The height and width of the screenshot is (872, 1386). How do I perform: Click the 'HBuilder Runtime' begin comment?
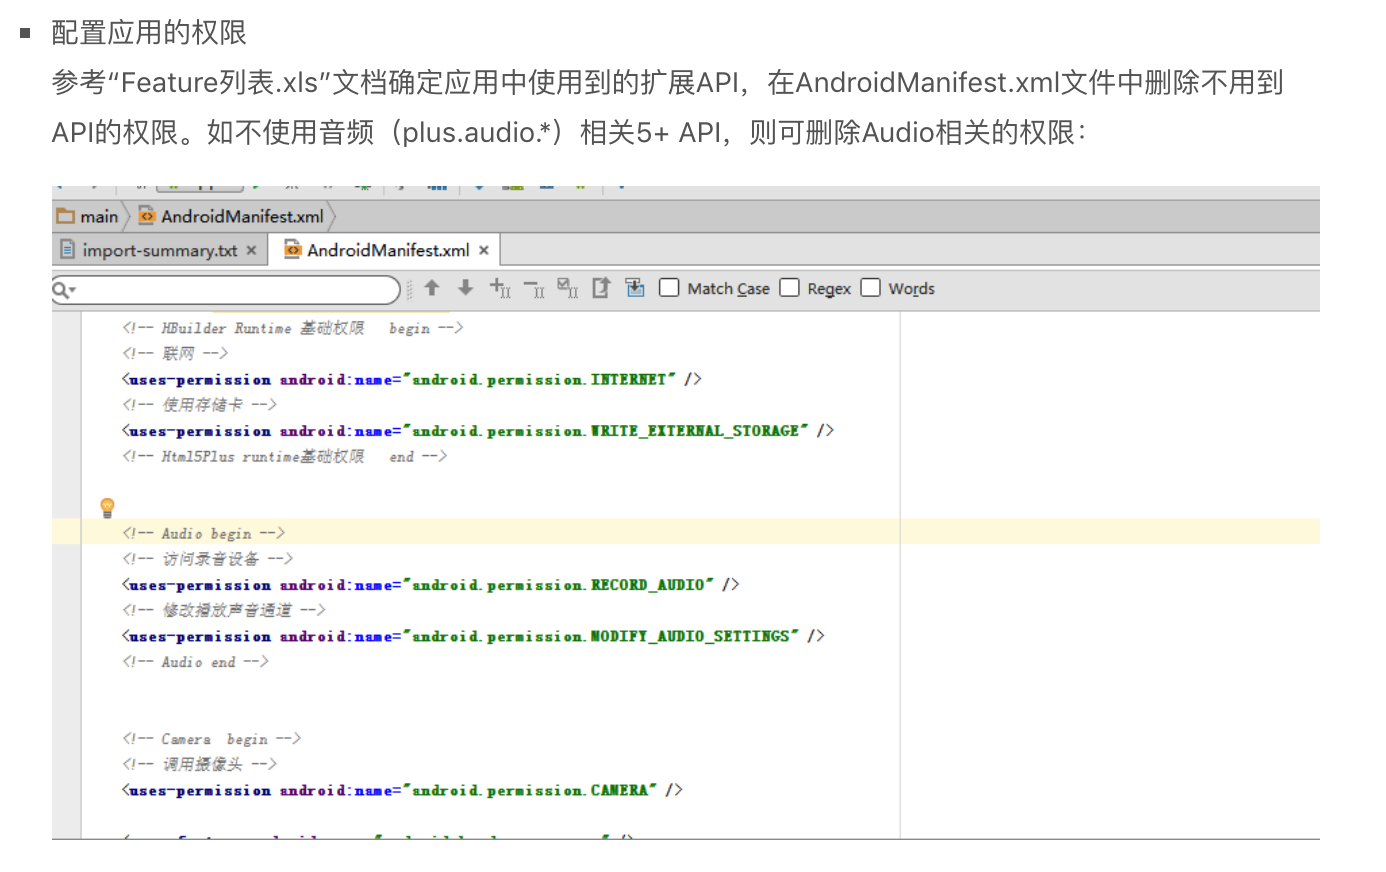pos(293,328)
